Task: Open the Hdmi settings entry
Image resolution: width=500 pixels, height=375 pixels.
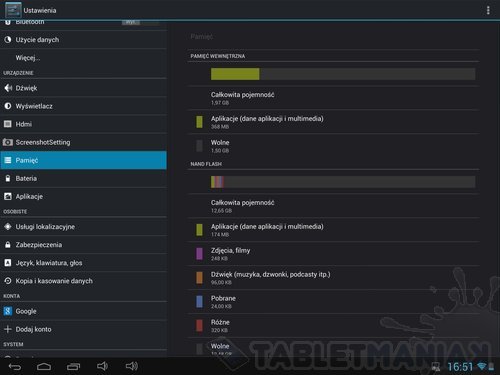Action: point(83,124)
